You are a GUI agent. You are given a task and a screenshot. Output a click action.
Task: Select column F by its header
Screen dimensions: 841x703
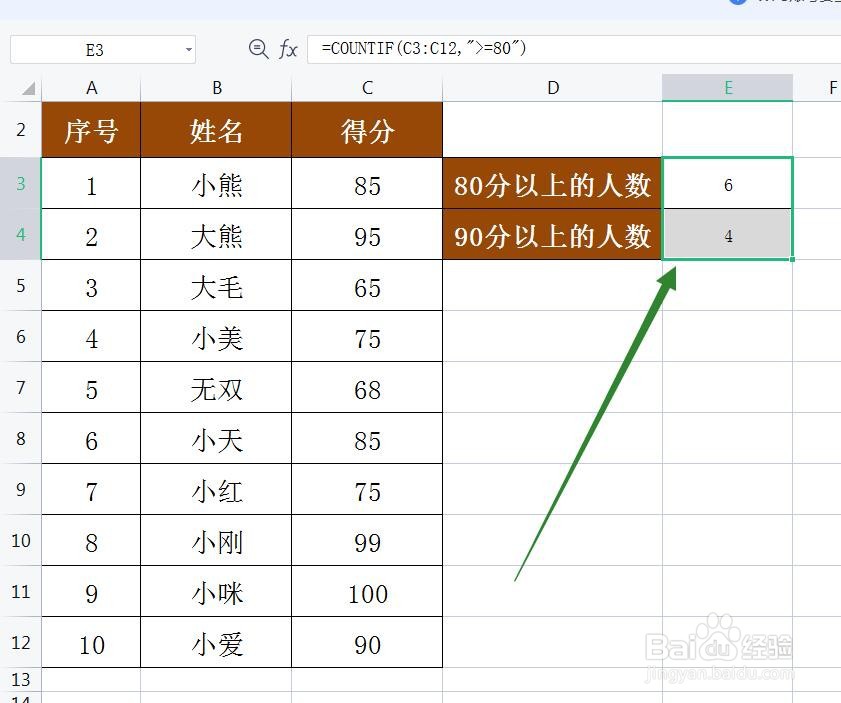point(831,88)
